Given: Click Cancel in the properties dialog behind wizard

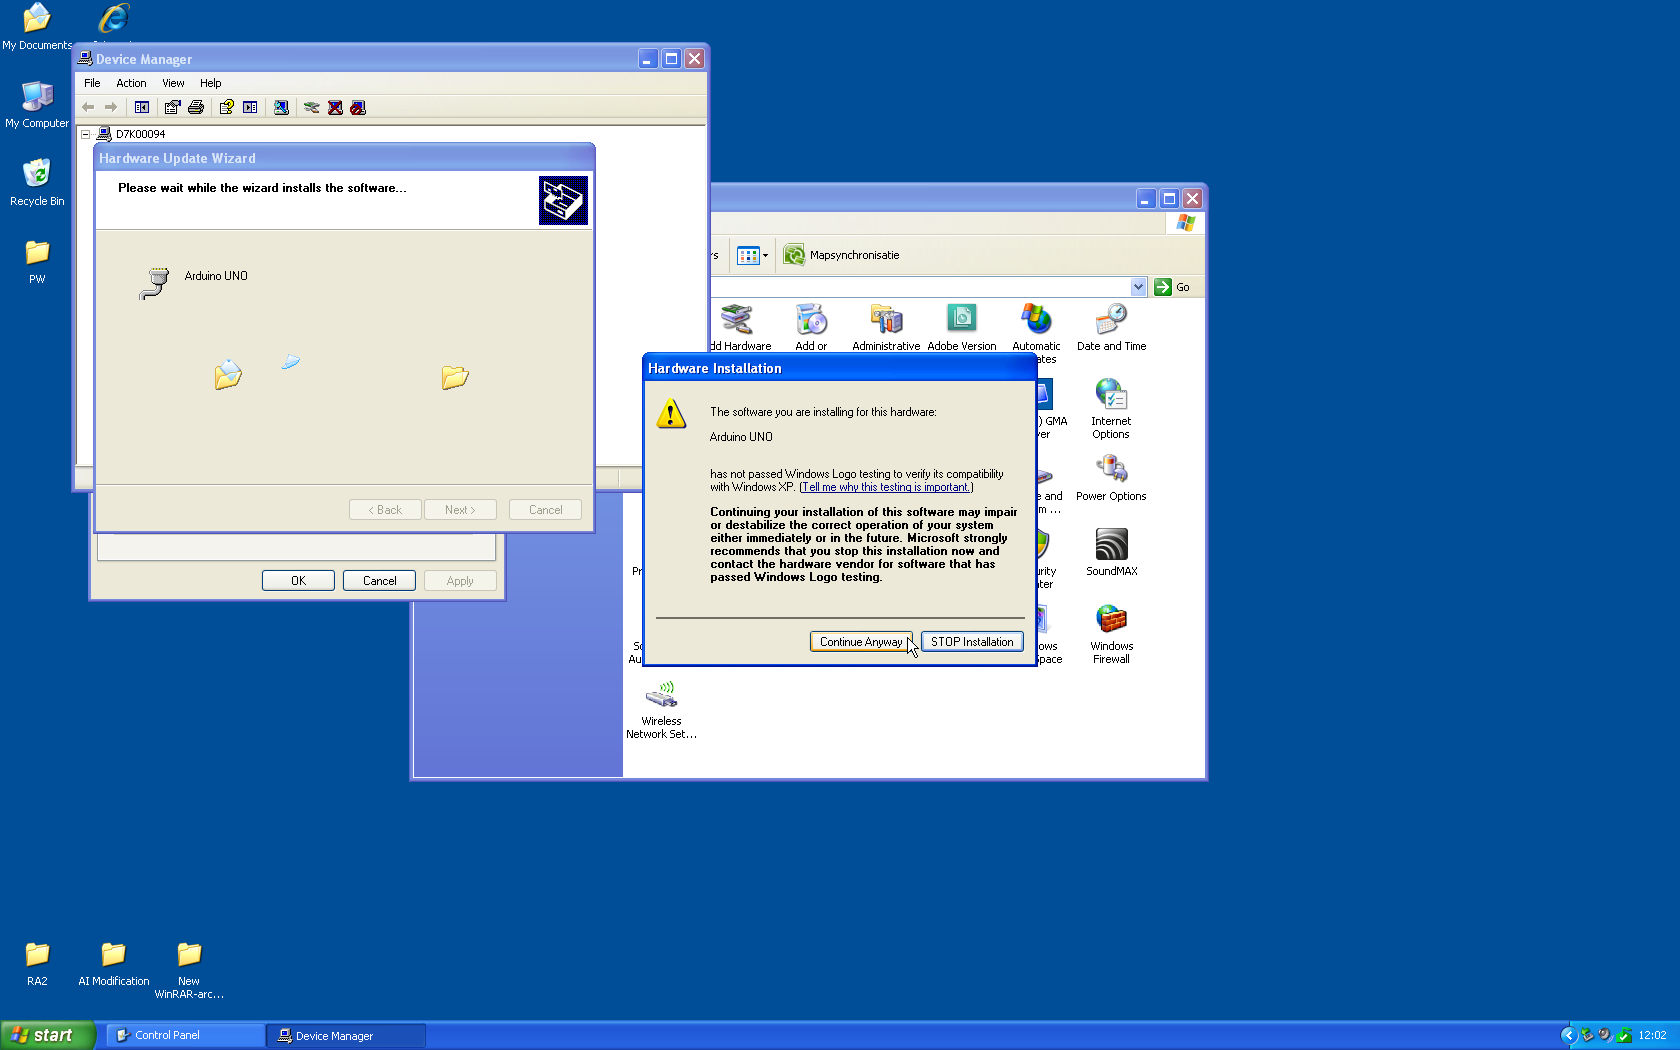Looking at the screenshot, I should (x=379, y=581).
